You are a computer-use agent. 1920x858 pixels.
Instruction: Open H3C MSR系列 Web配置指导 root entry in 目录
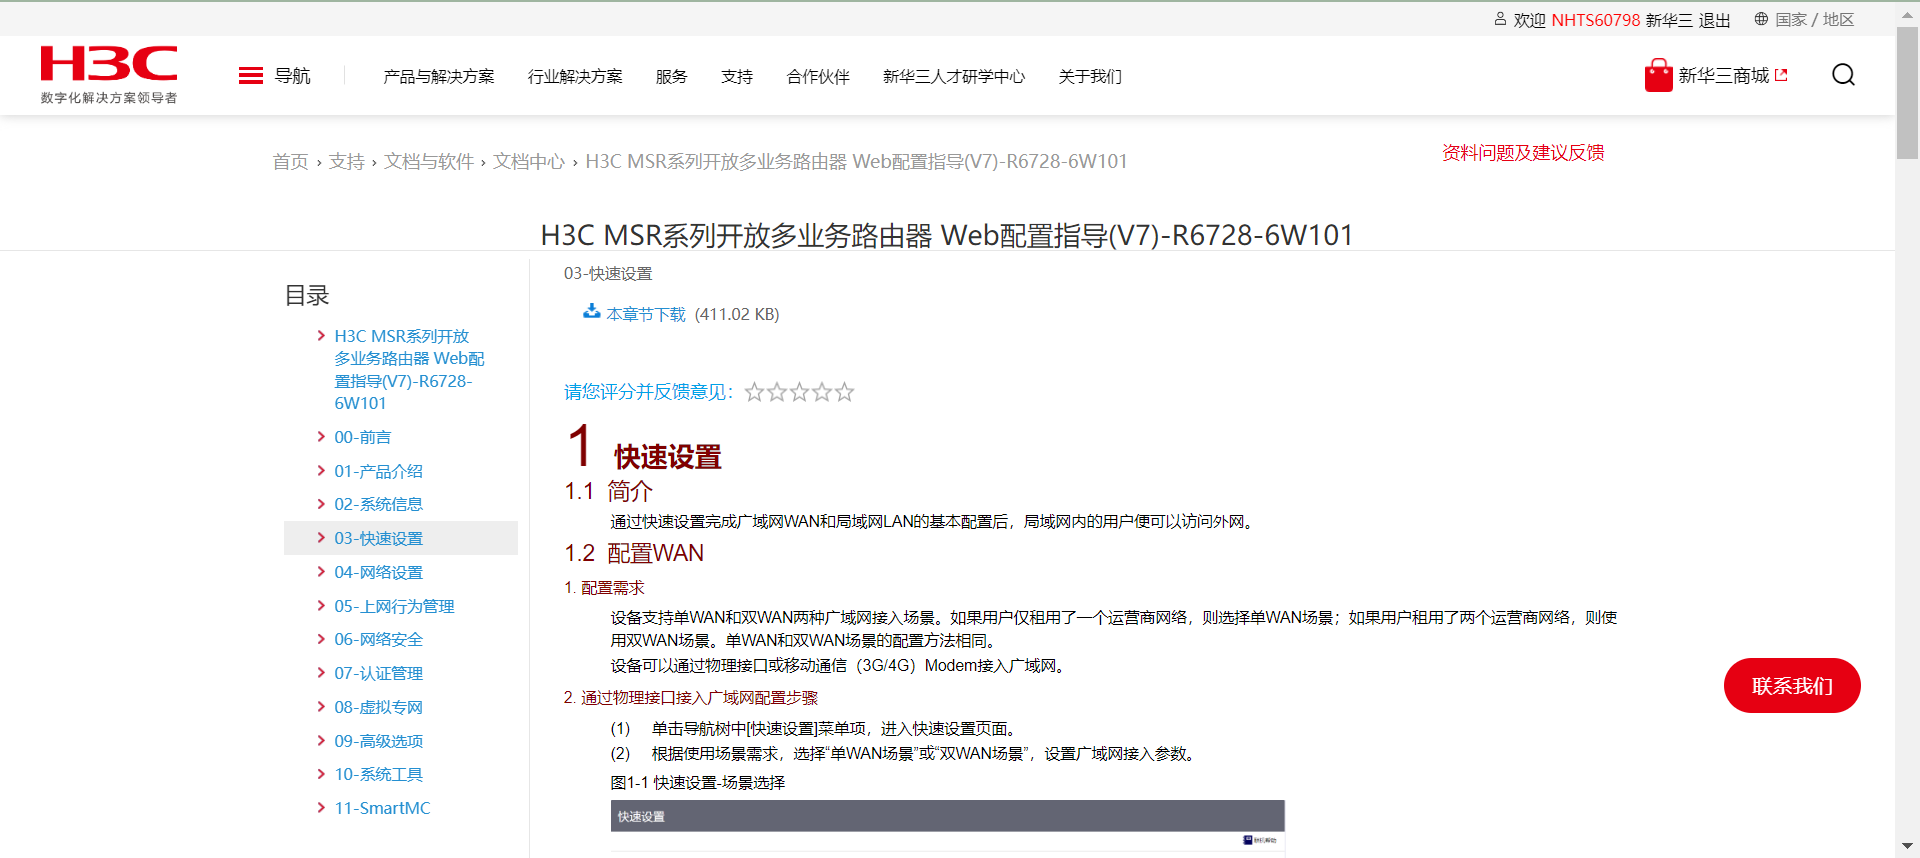pos(409,370)
